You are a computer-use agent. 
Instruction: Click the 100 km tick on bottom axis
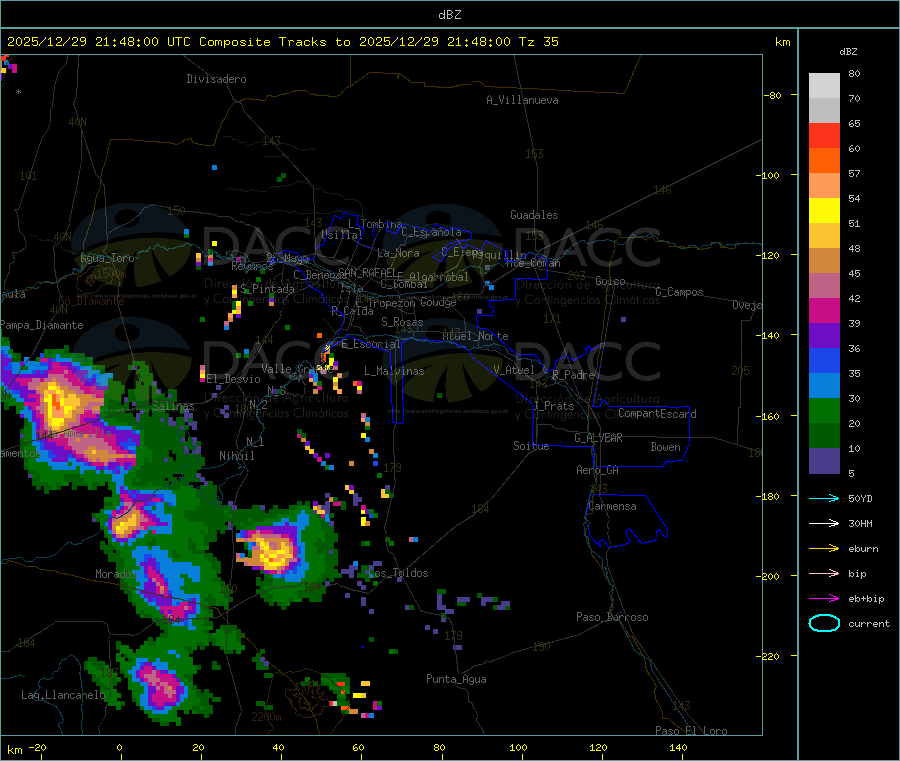coord(518,747)
